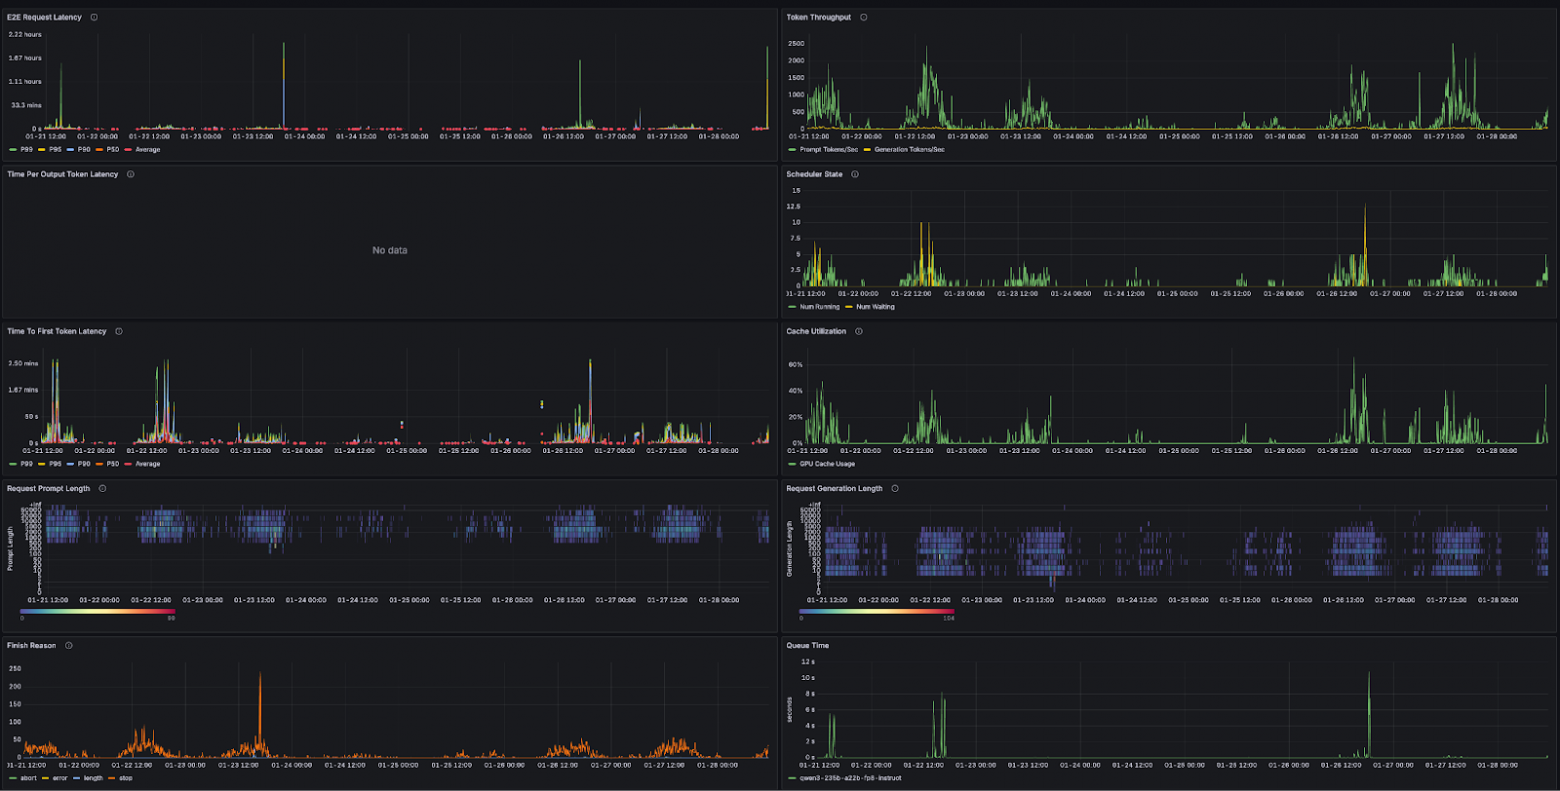
Task: Toggle Num Running legend series
Action: point(814,307)
